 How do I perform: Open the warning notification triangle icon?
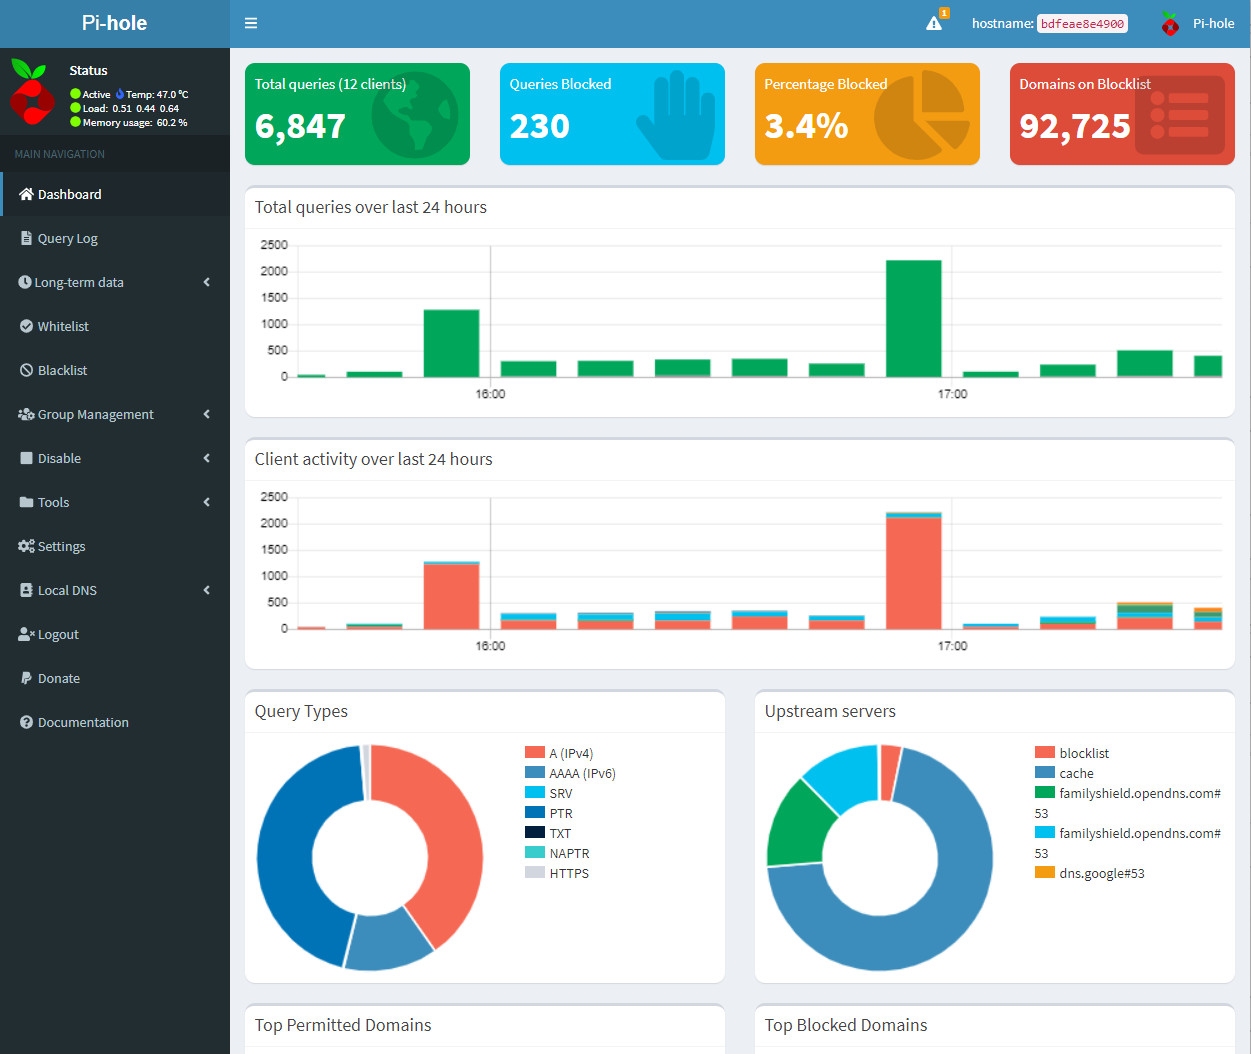point(934,23)
